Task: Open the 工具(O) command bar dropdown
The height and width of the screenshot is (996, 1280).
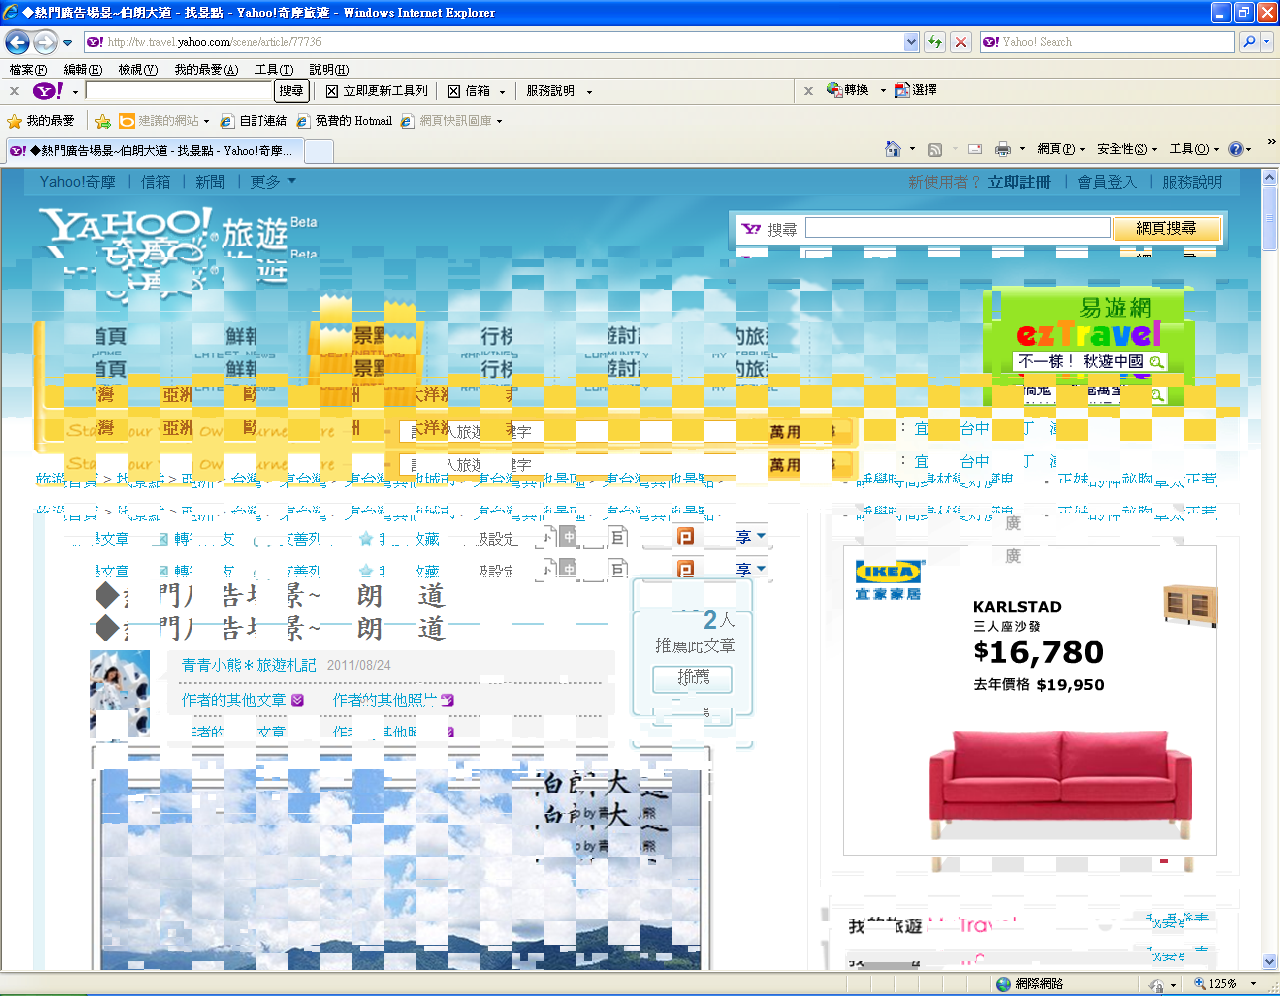Action: [1194, 149]
